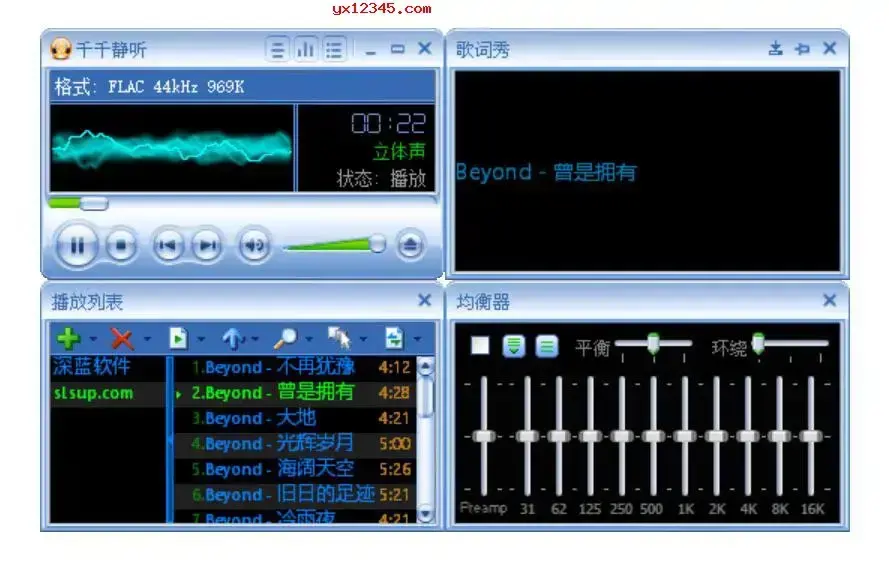
Task: Click the red X delete icon
Action: pyautogui.click(x=121, y=339)
